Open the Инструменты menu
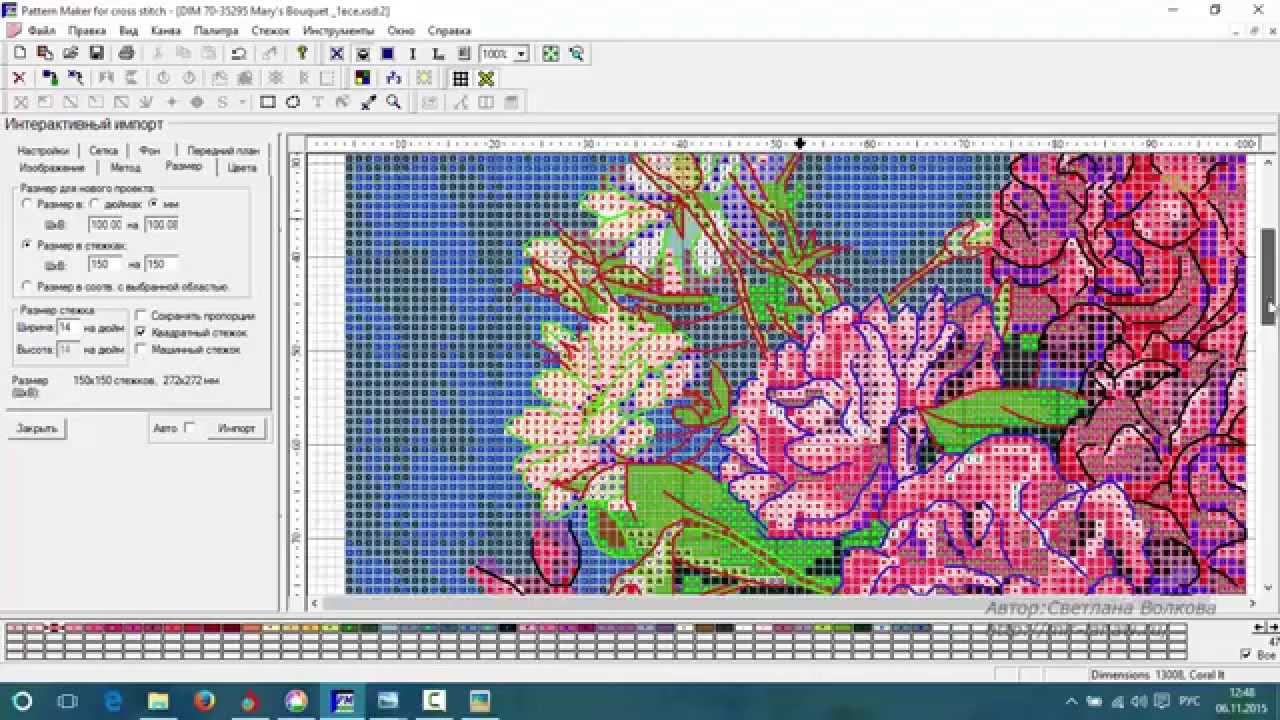 (x=338, y=31)
